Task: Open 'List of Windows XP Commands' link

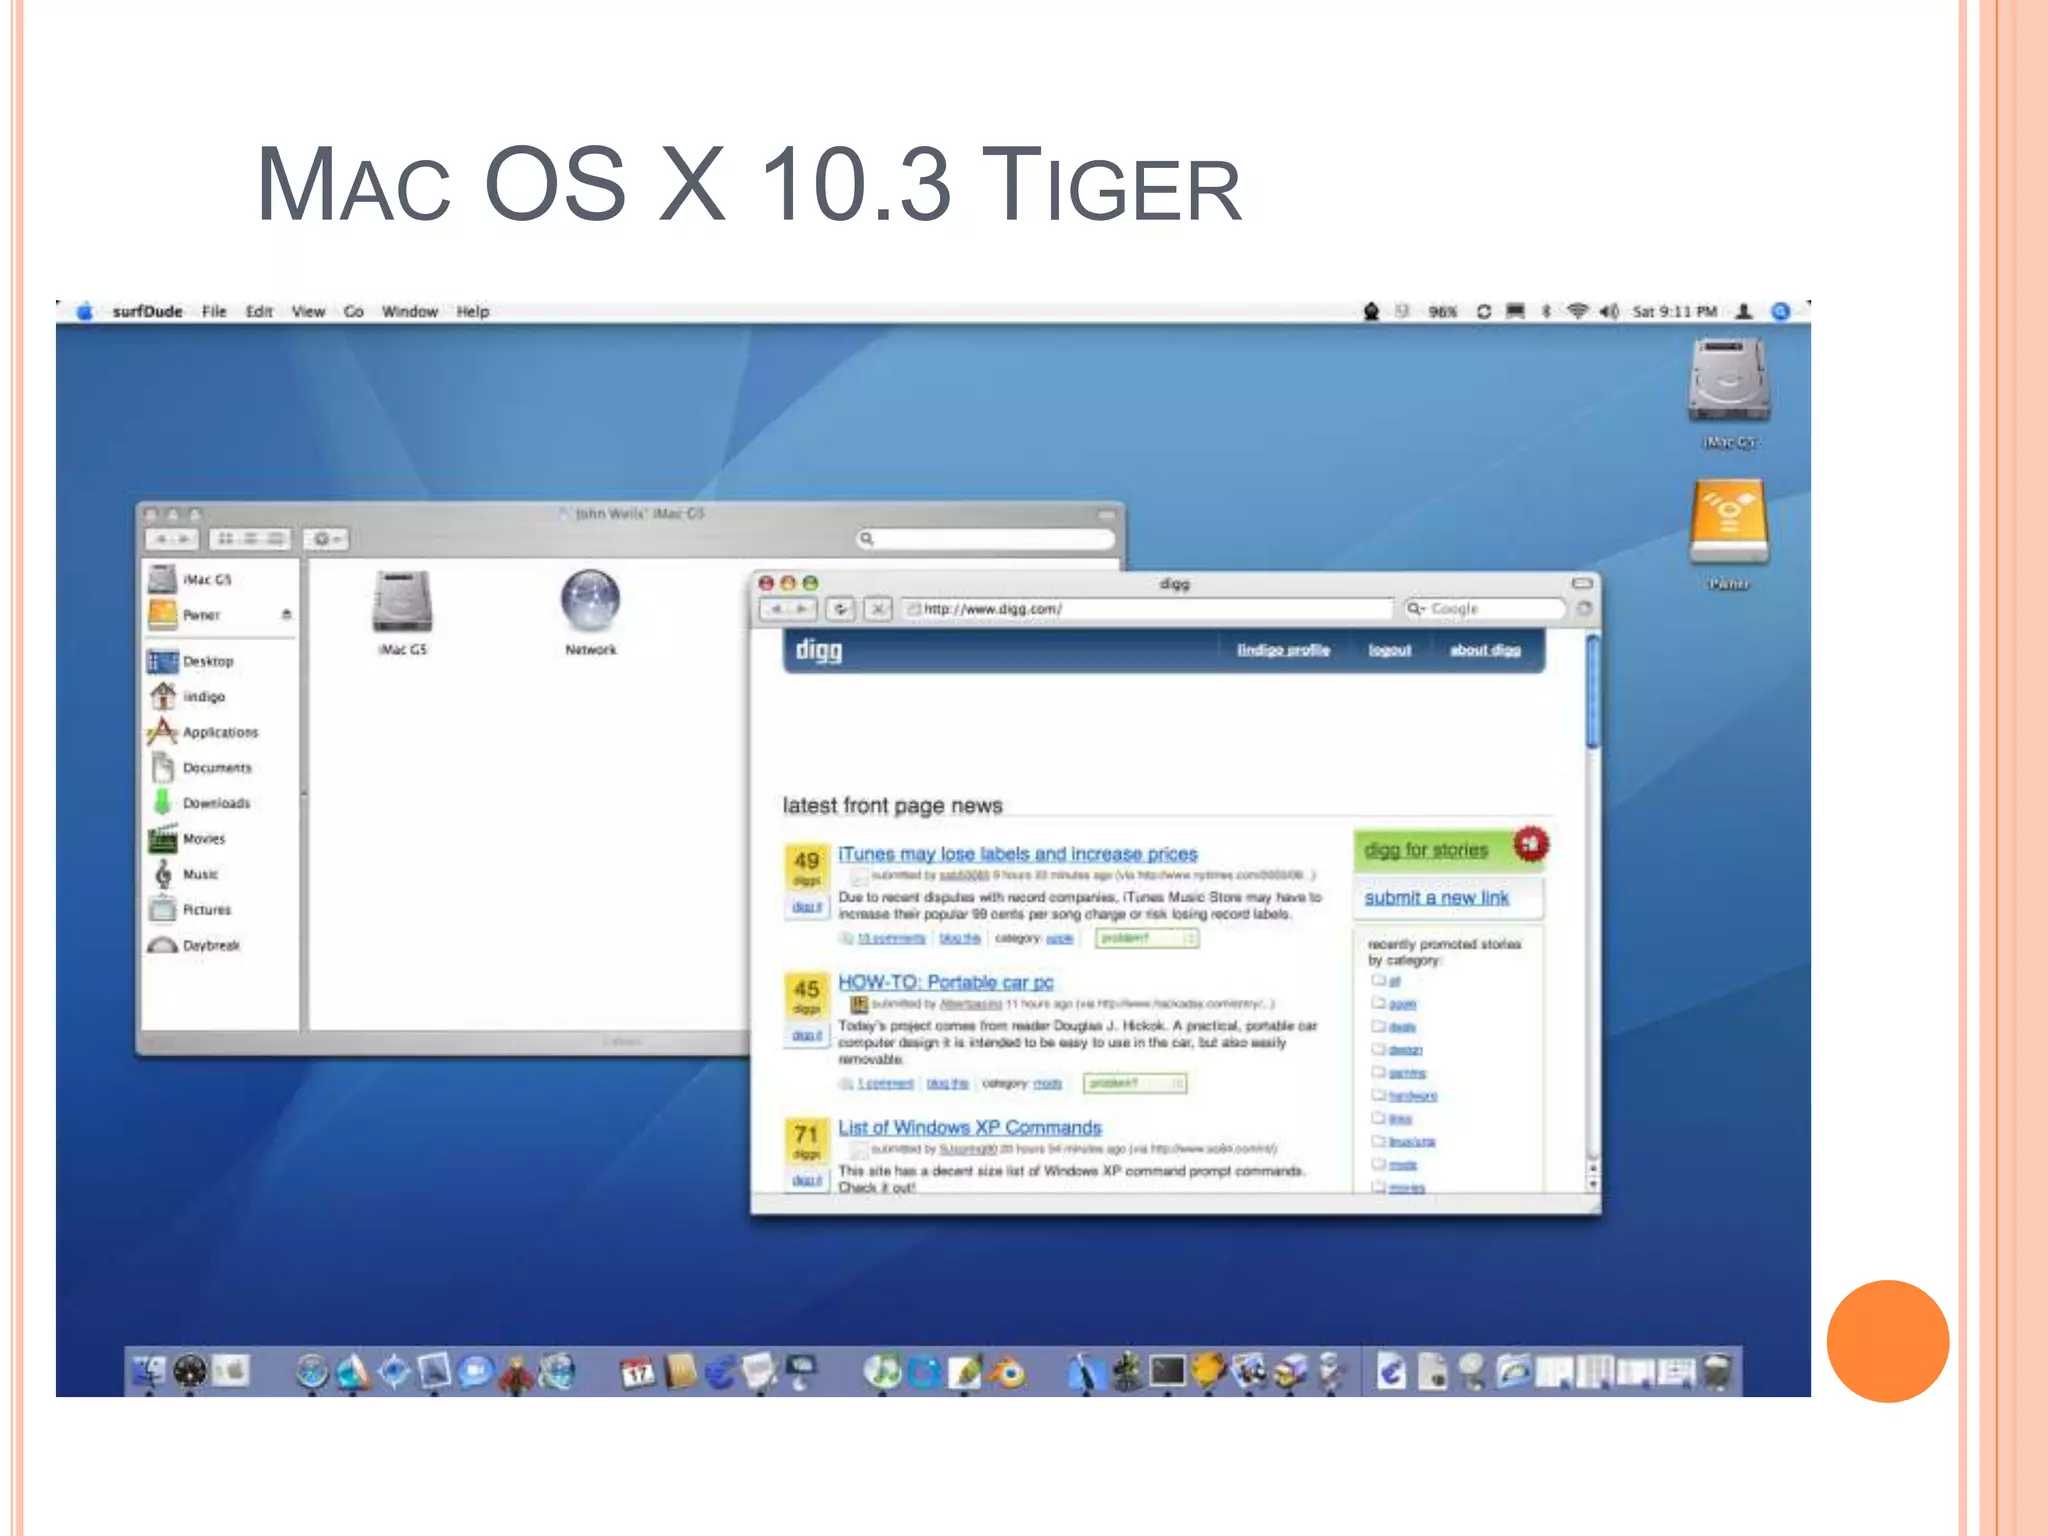Action: (x=969, y=1127)
